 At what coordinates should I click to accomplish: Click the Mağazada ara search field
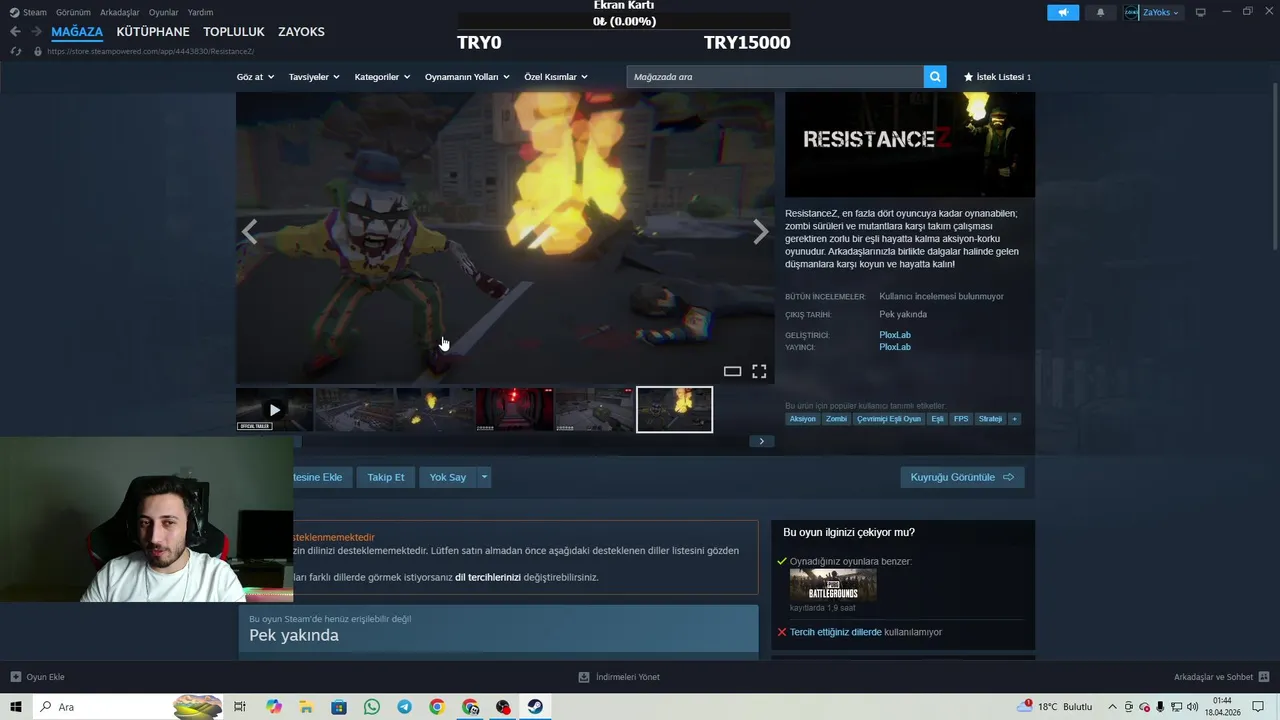775,77
